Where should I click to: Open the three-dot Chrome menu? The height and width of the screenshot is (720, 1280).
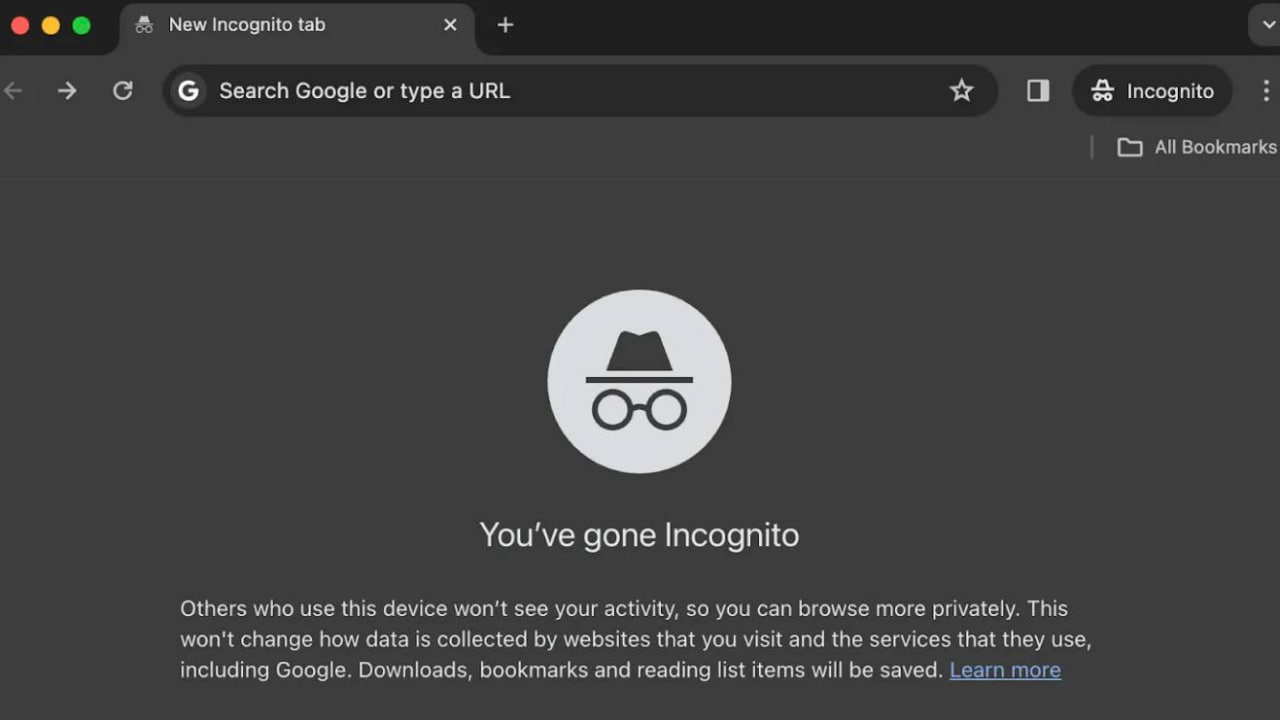coord(1266,91)
